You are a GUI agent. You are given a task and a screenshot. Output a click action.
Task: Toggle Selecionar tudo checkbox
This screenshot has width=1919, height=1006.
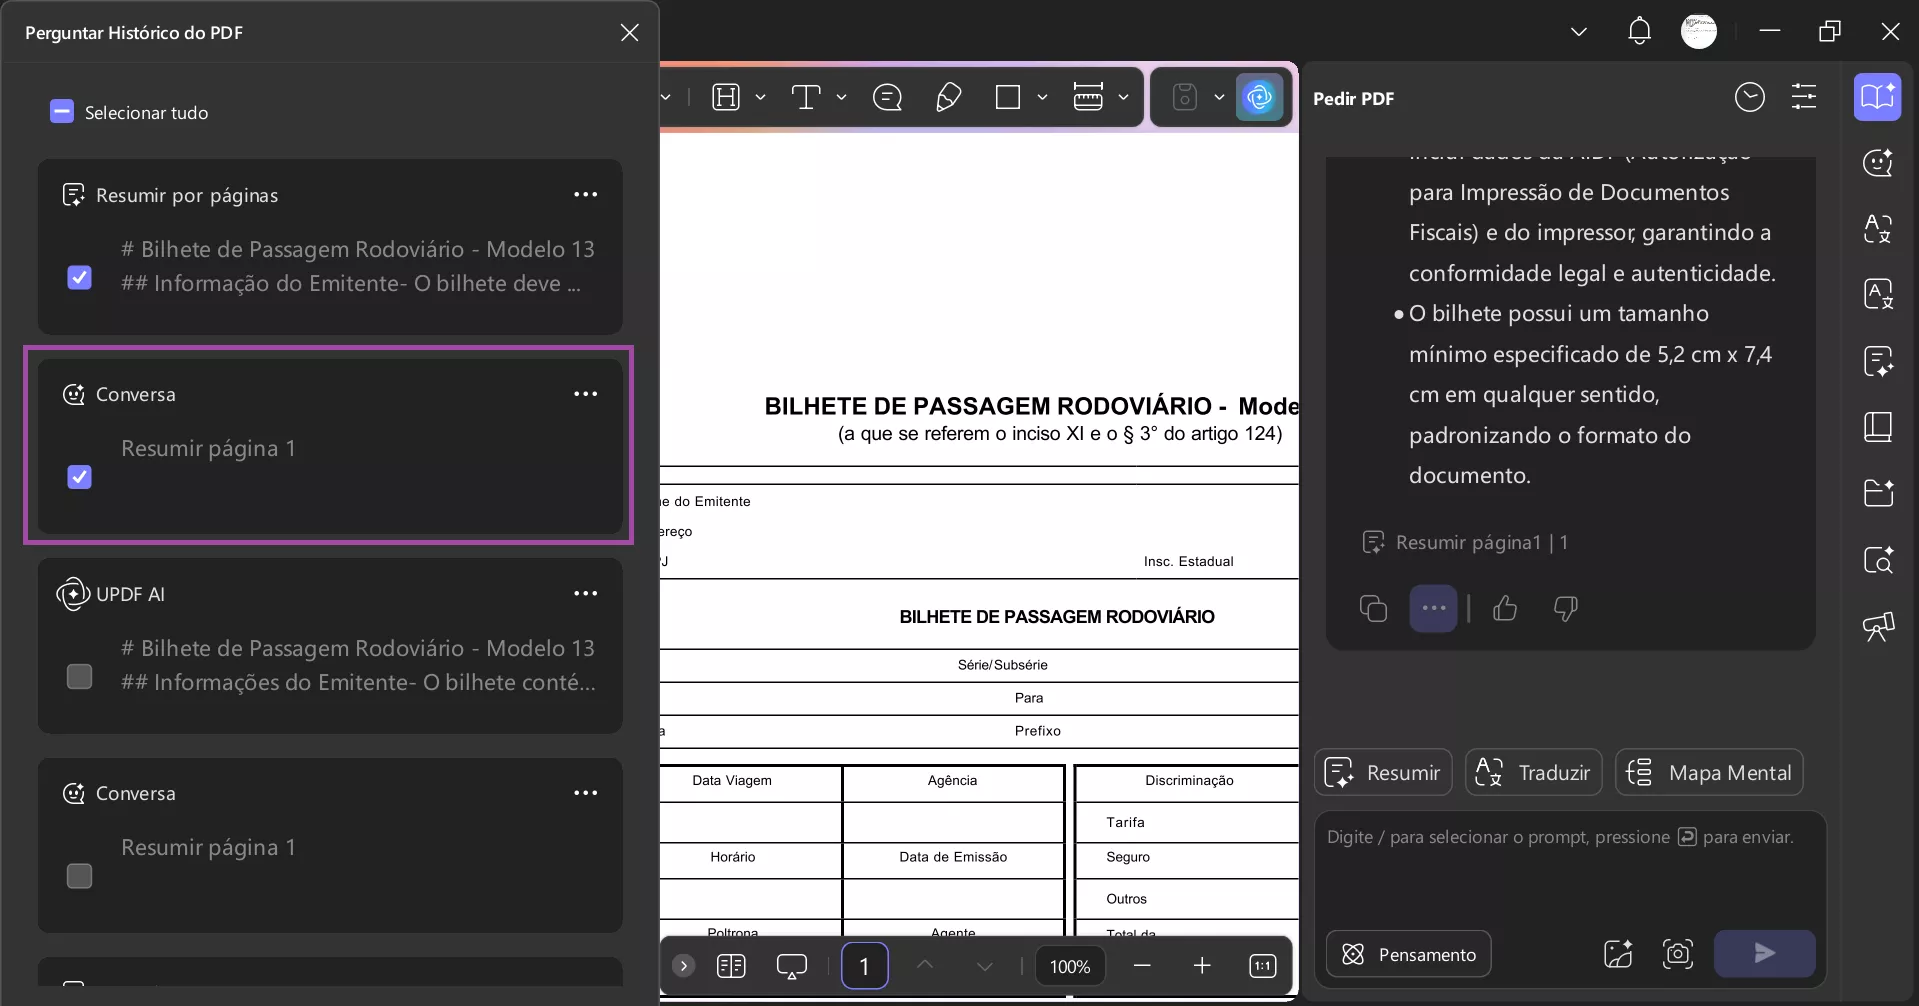60,111
